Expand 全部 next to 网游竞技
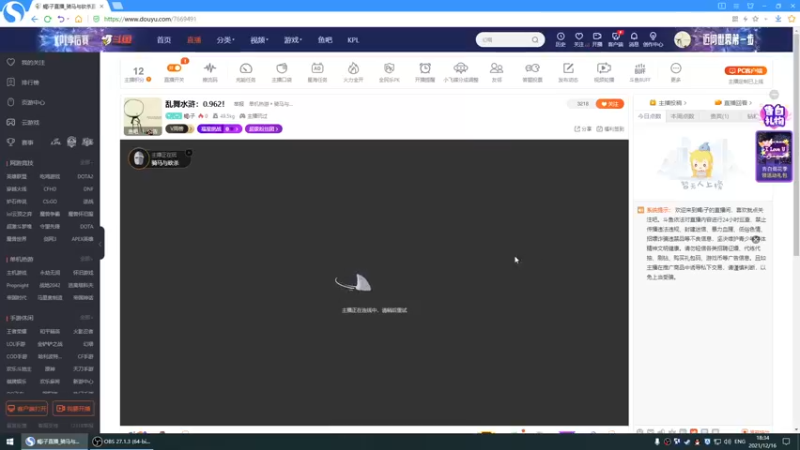 pos(86,162)
